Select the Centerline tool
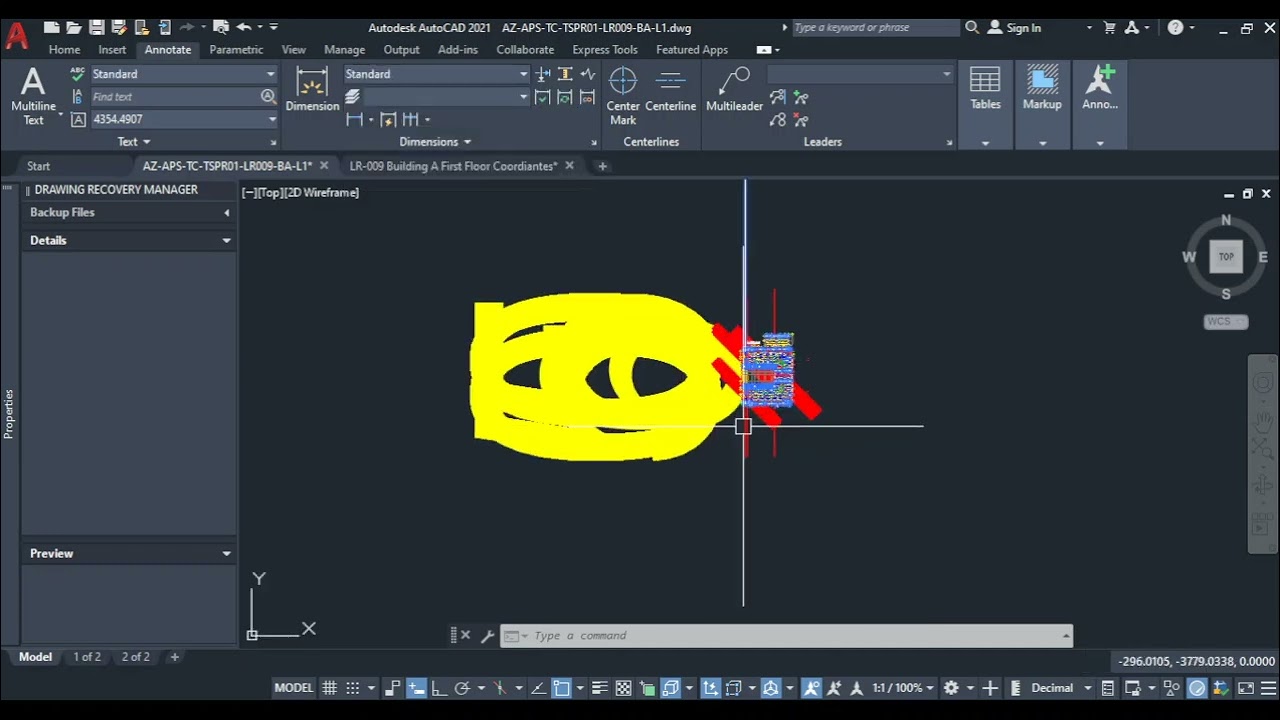This screenshot has height=720, width=1280. 670,90
